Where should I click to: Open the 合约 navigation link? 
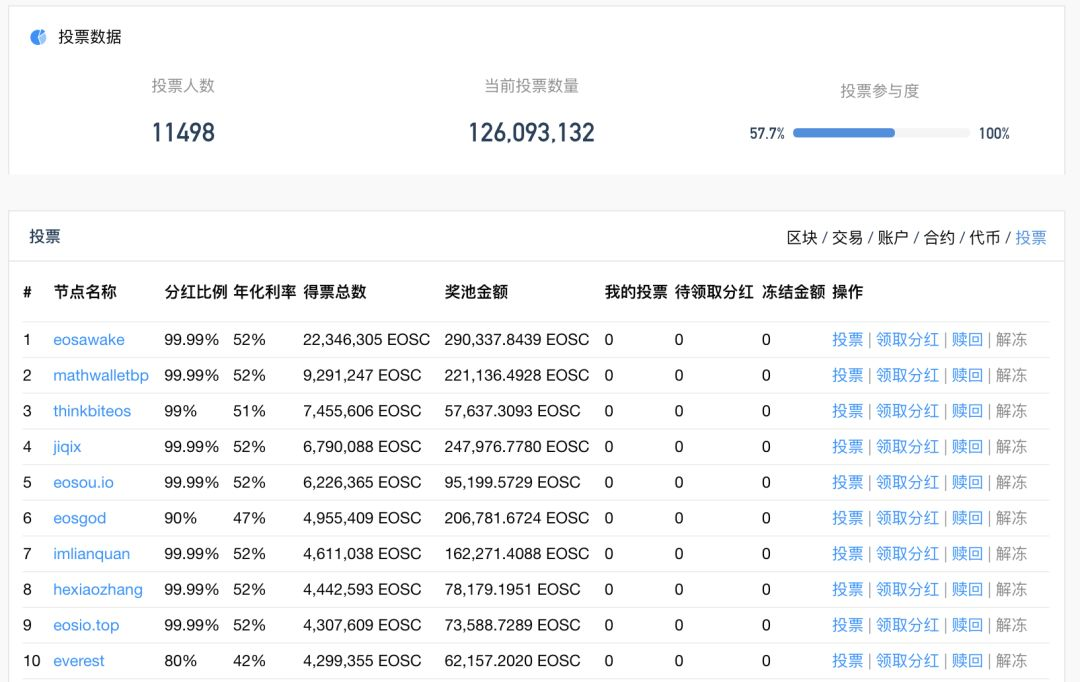coord(939,238)
